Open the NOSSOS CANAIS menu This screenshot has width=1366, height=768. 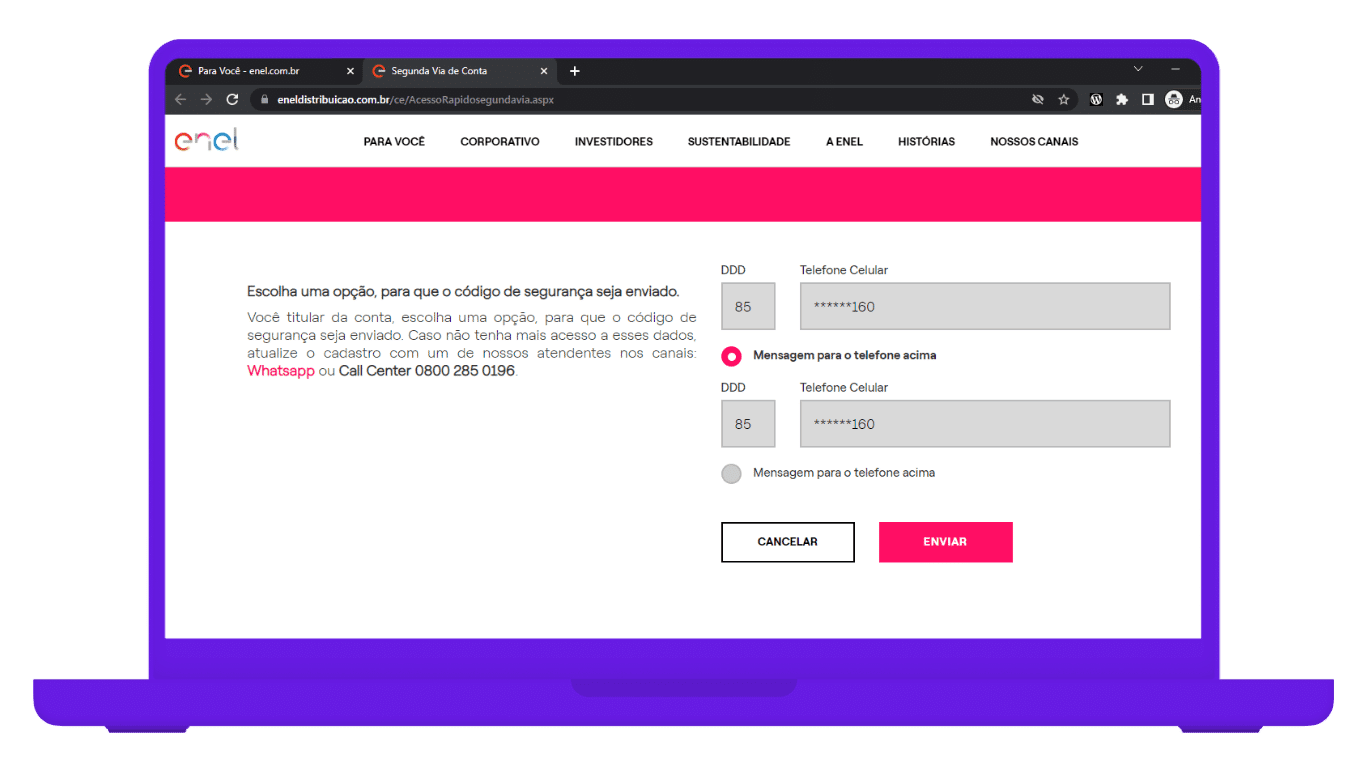1034,142
